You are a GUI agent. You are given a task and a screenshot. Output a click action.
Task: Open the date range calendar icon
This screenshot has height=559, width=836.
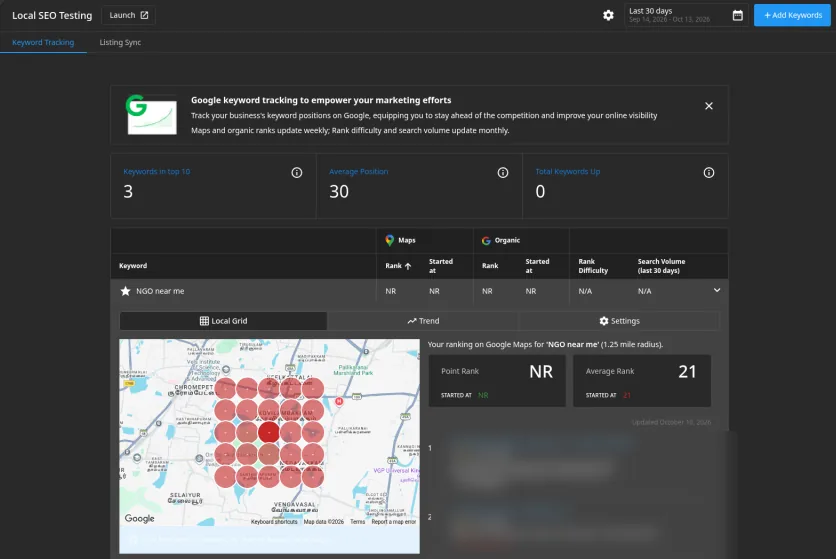737,15
